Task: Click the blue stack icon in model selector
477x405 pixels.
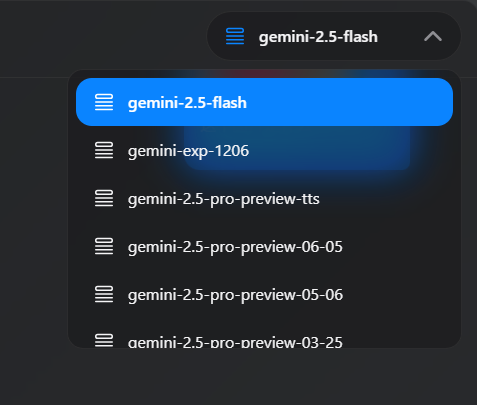Action: tap(235, 36)
